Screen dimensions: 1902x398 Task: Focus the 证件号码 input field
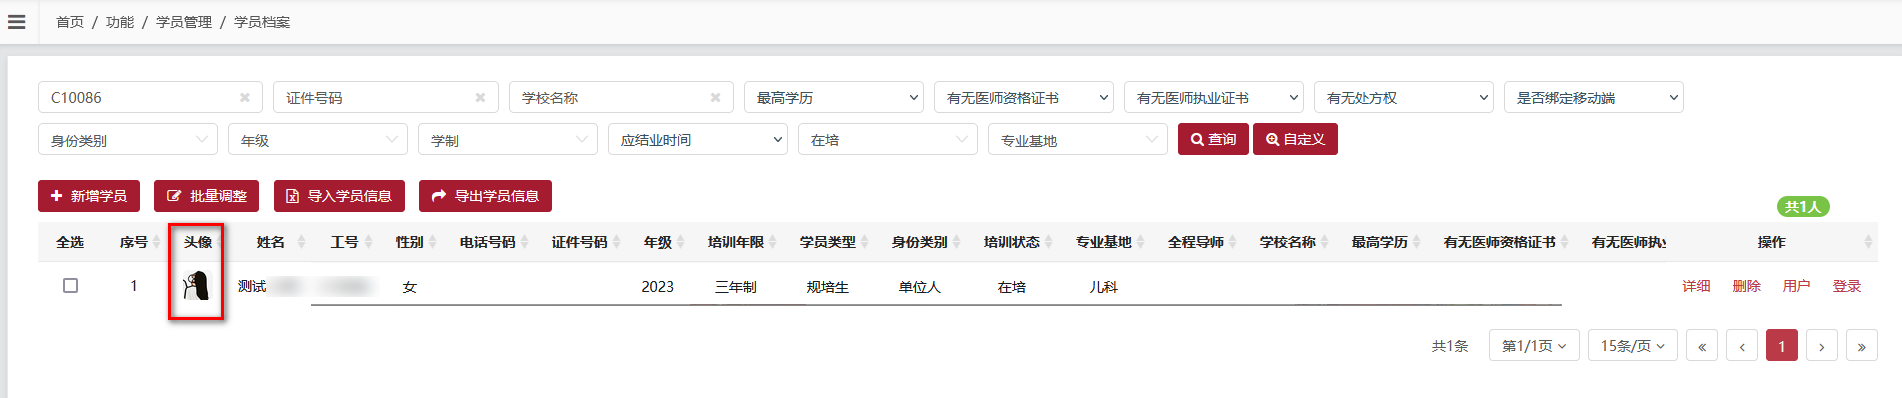pos(385,97)
